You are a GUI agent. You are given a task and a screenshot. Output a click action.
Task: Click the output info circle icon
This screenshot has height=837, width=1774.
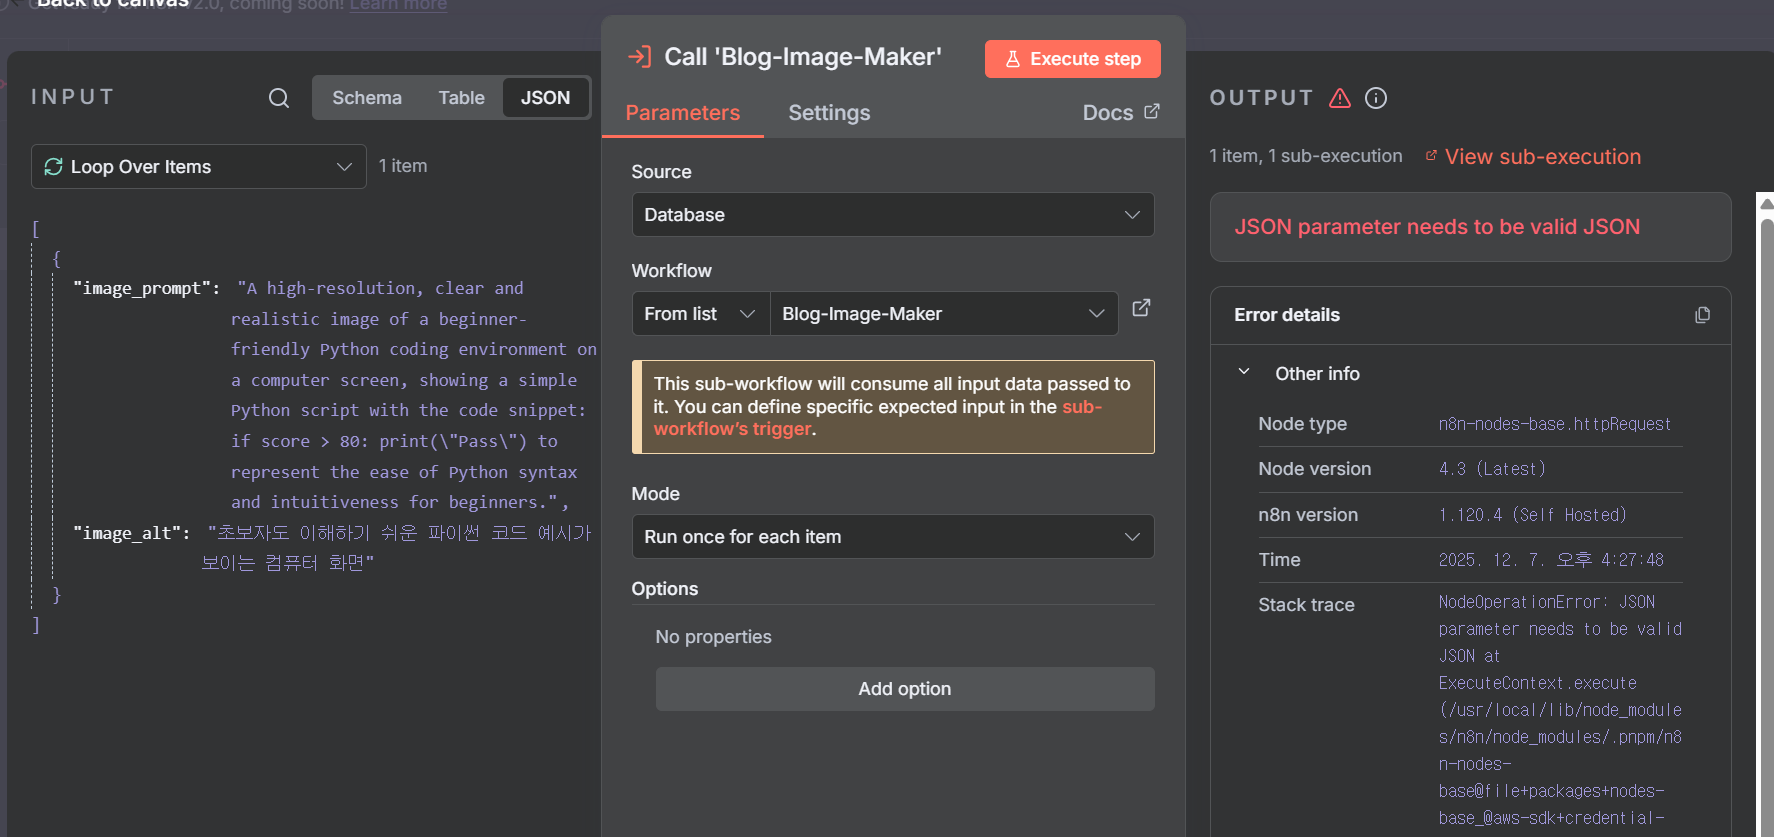pos(1376,98)
